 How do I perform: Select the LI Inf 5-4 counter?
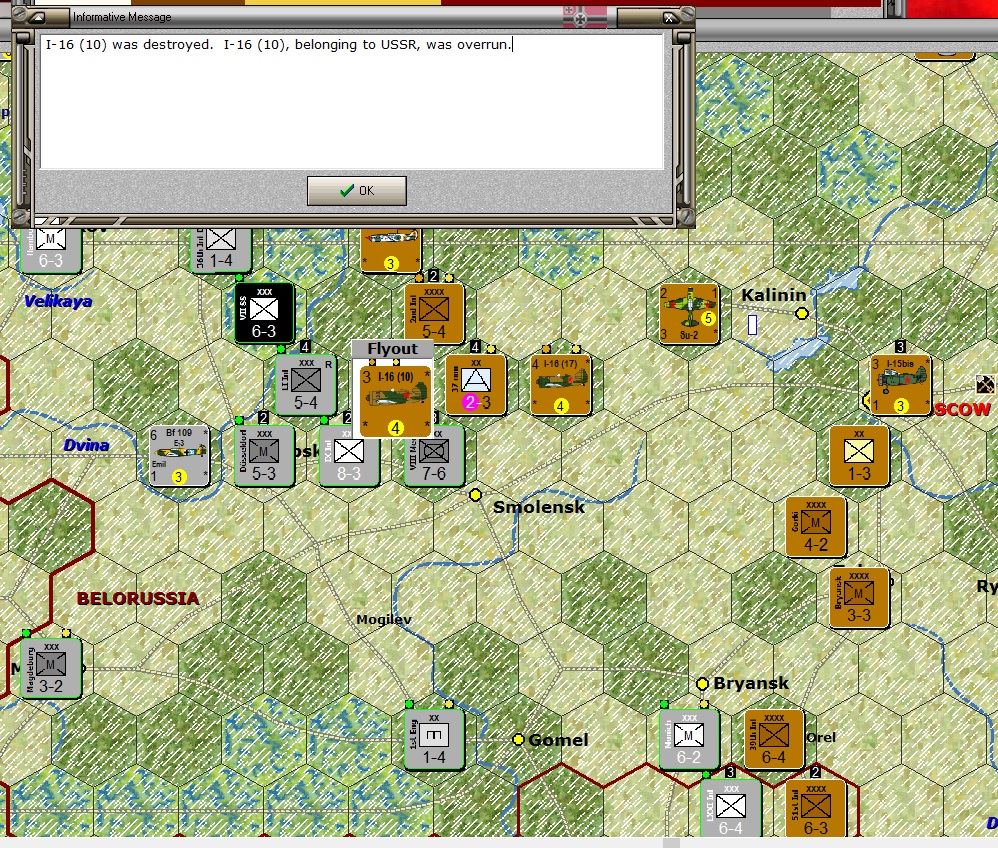pos(306,385)
